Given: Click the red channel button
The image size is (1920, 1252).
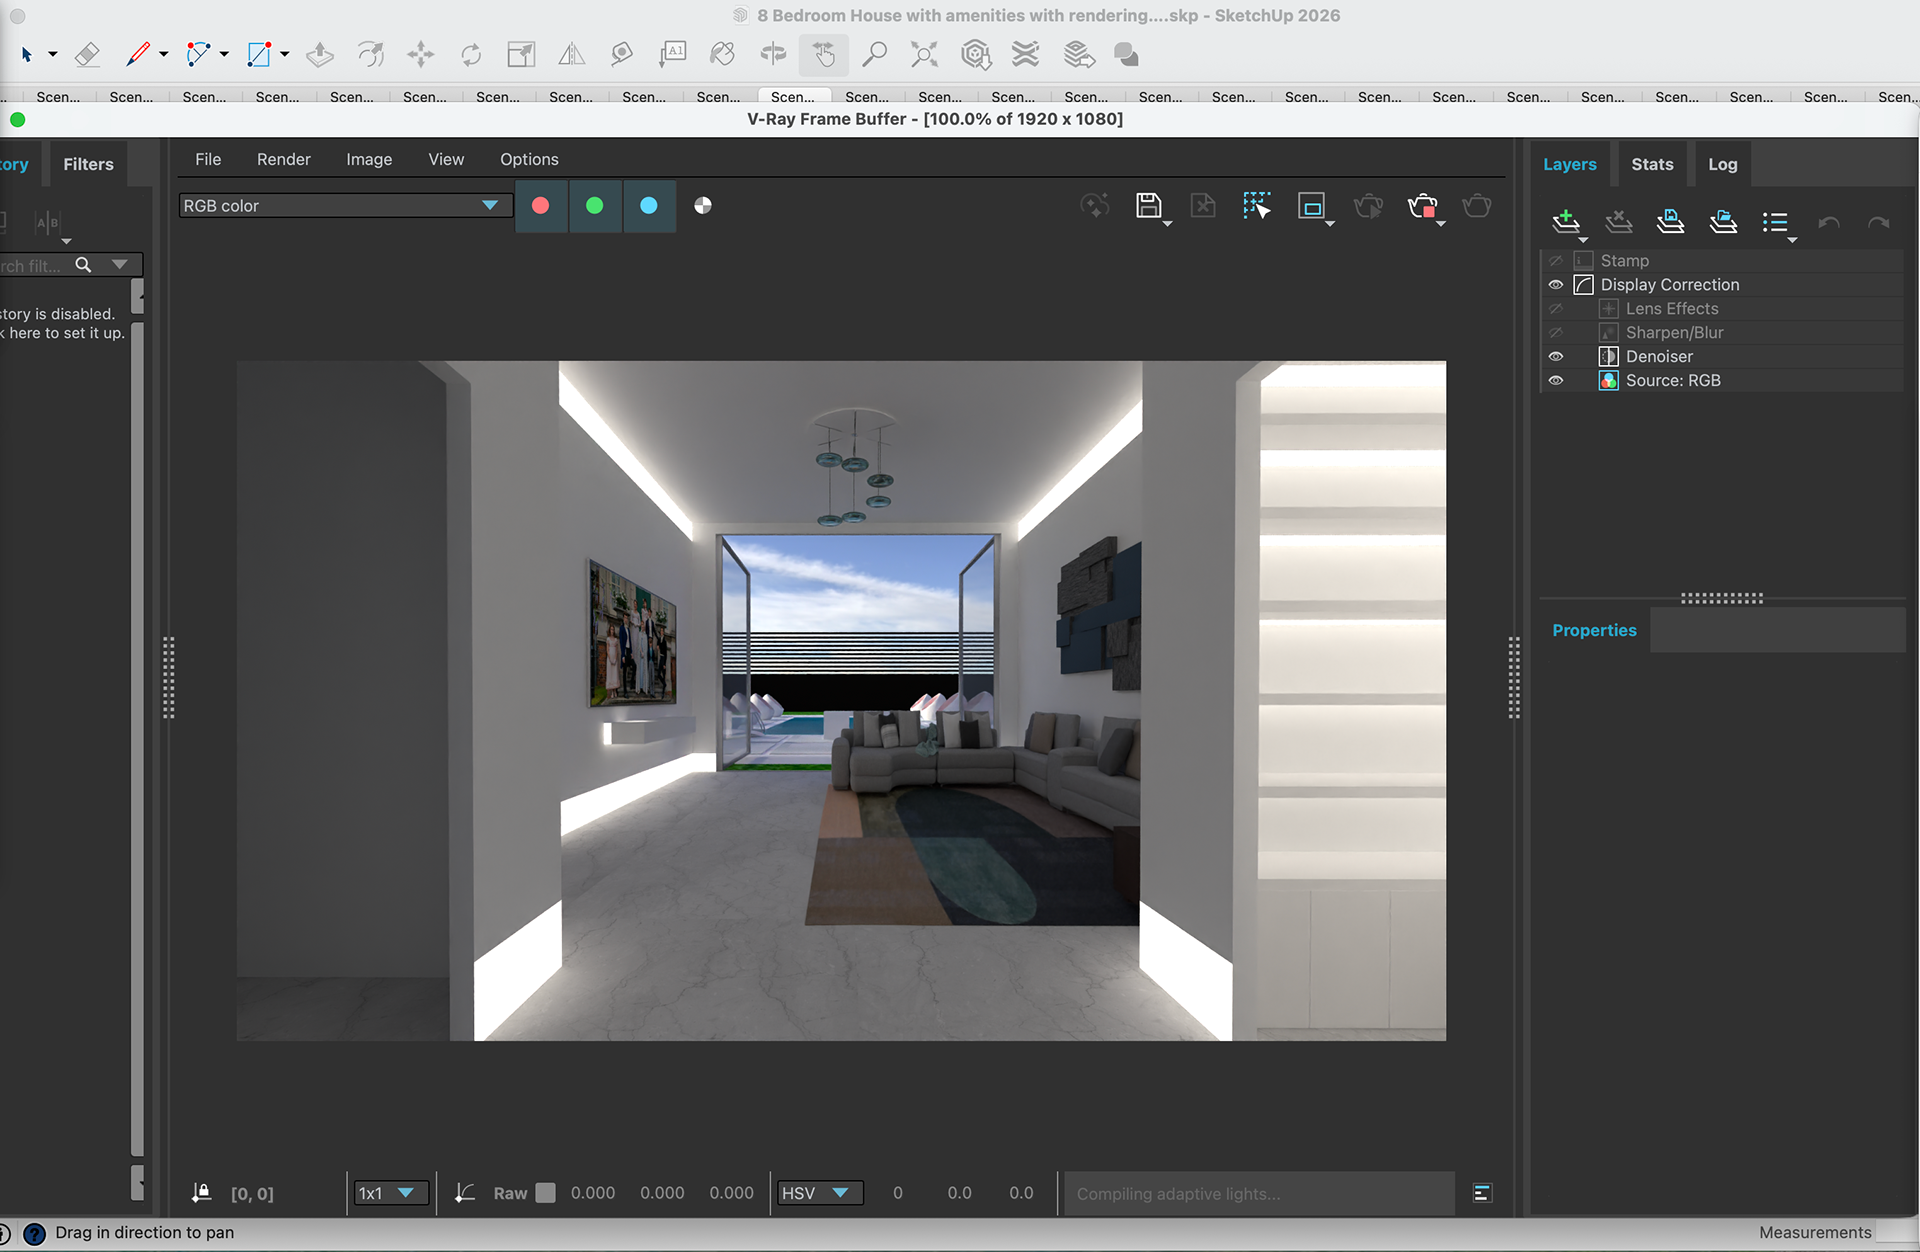Looking at the screenshot, I should tap(541, 206).
